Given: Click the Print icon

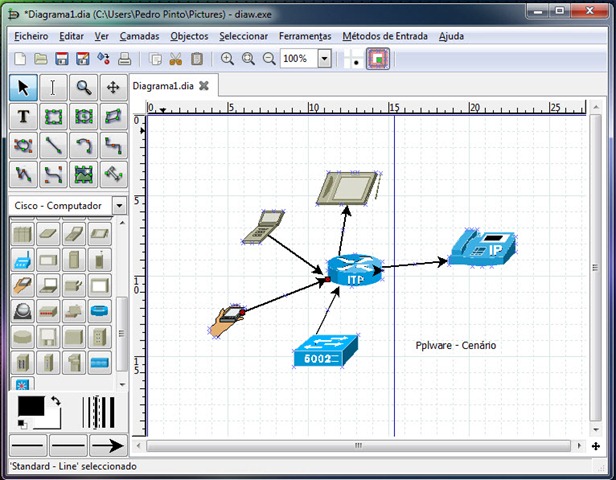Looking at the screenshot, I should pos(125,59).
